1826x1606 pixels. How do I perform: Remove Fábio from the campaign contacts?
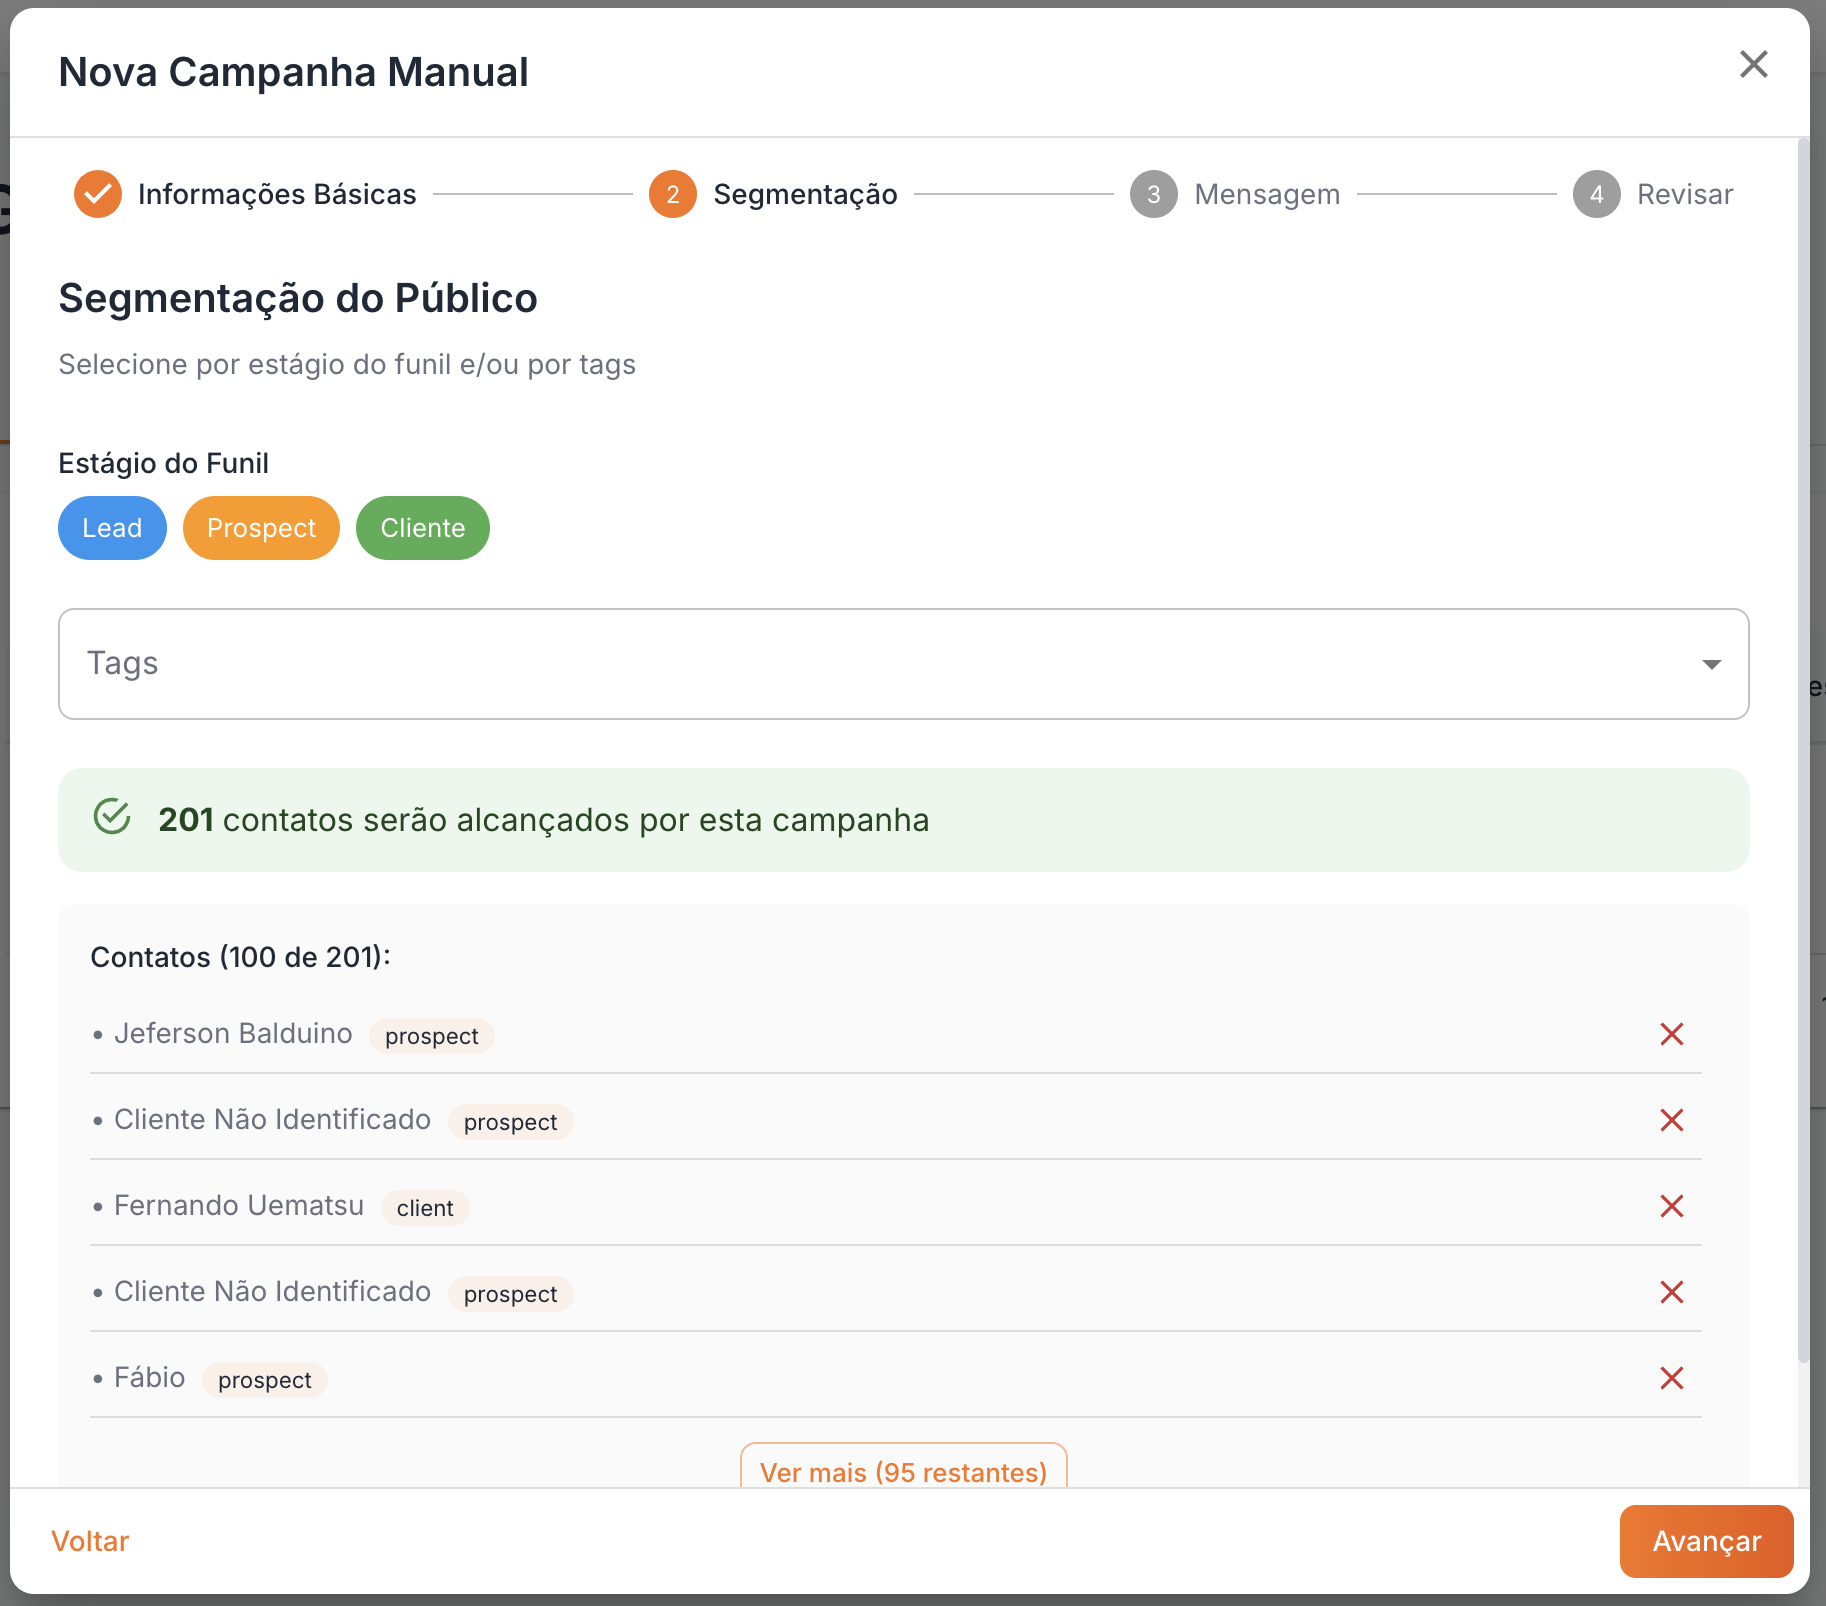pos(1672,1378)
